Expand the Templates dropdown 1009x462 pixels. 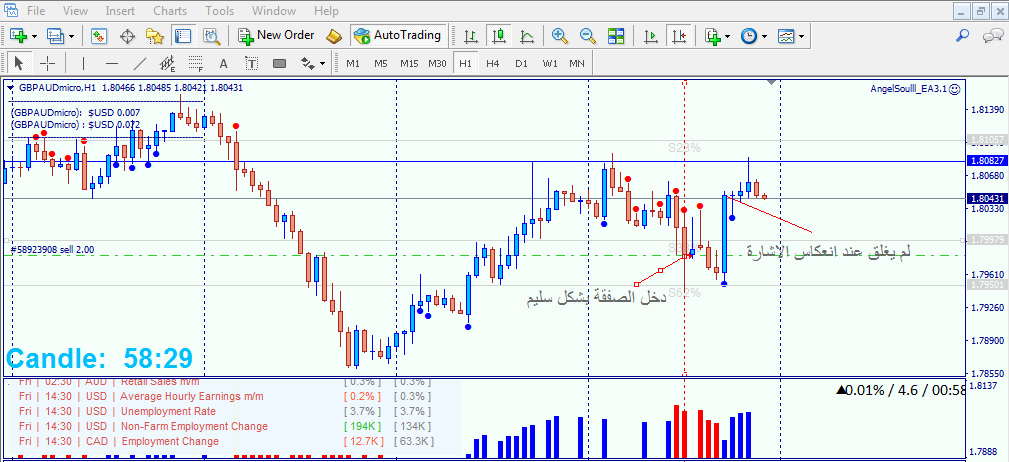[803, 36]
